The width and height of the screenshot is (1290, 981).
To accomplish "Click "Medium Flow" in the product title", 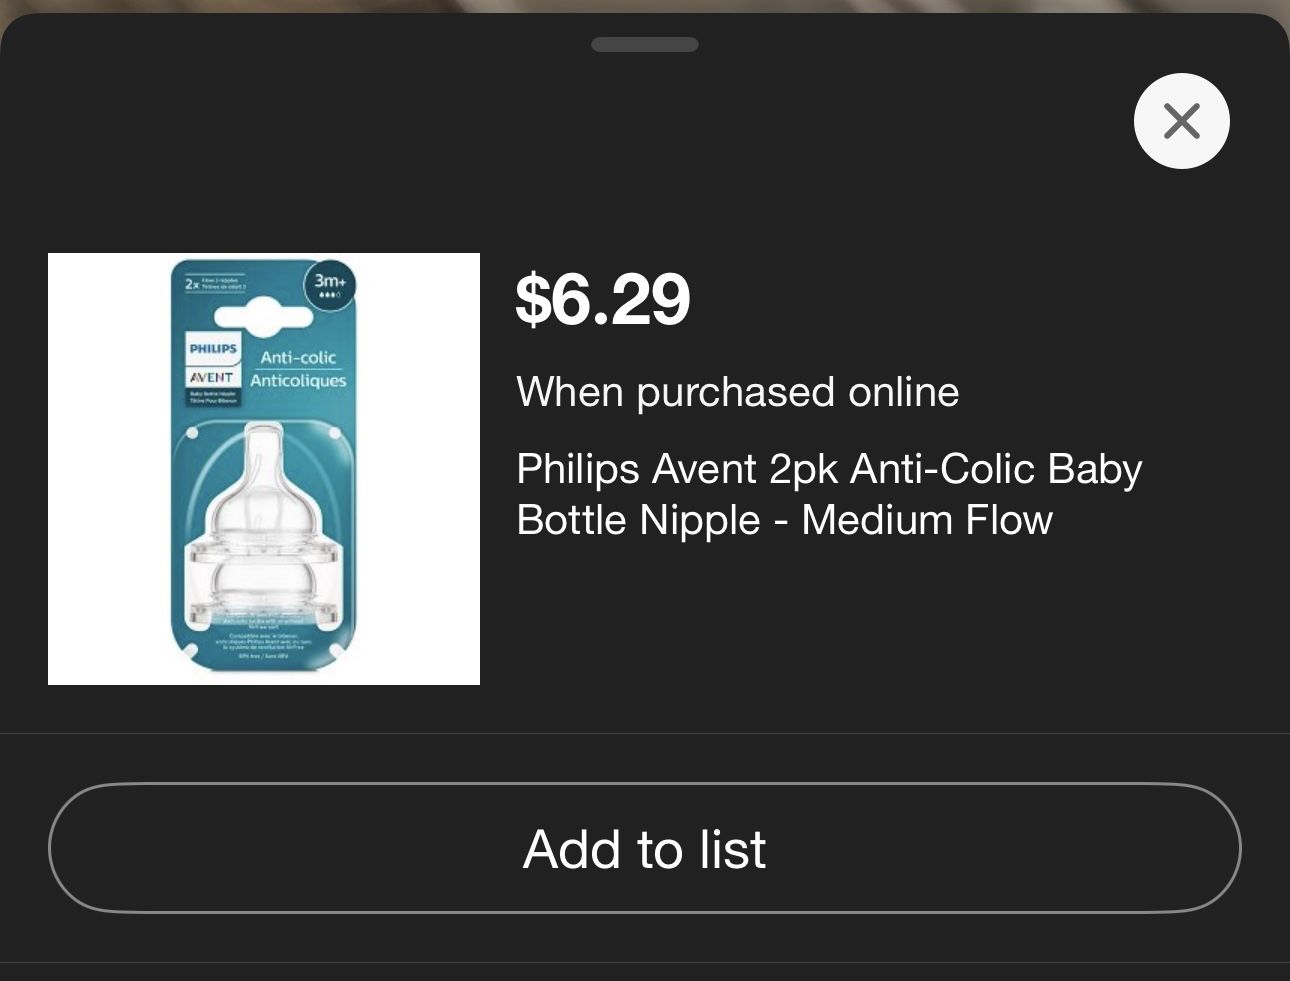I will (926, 520).
